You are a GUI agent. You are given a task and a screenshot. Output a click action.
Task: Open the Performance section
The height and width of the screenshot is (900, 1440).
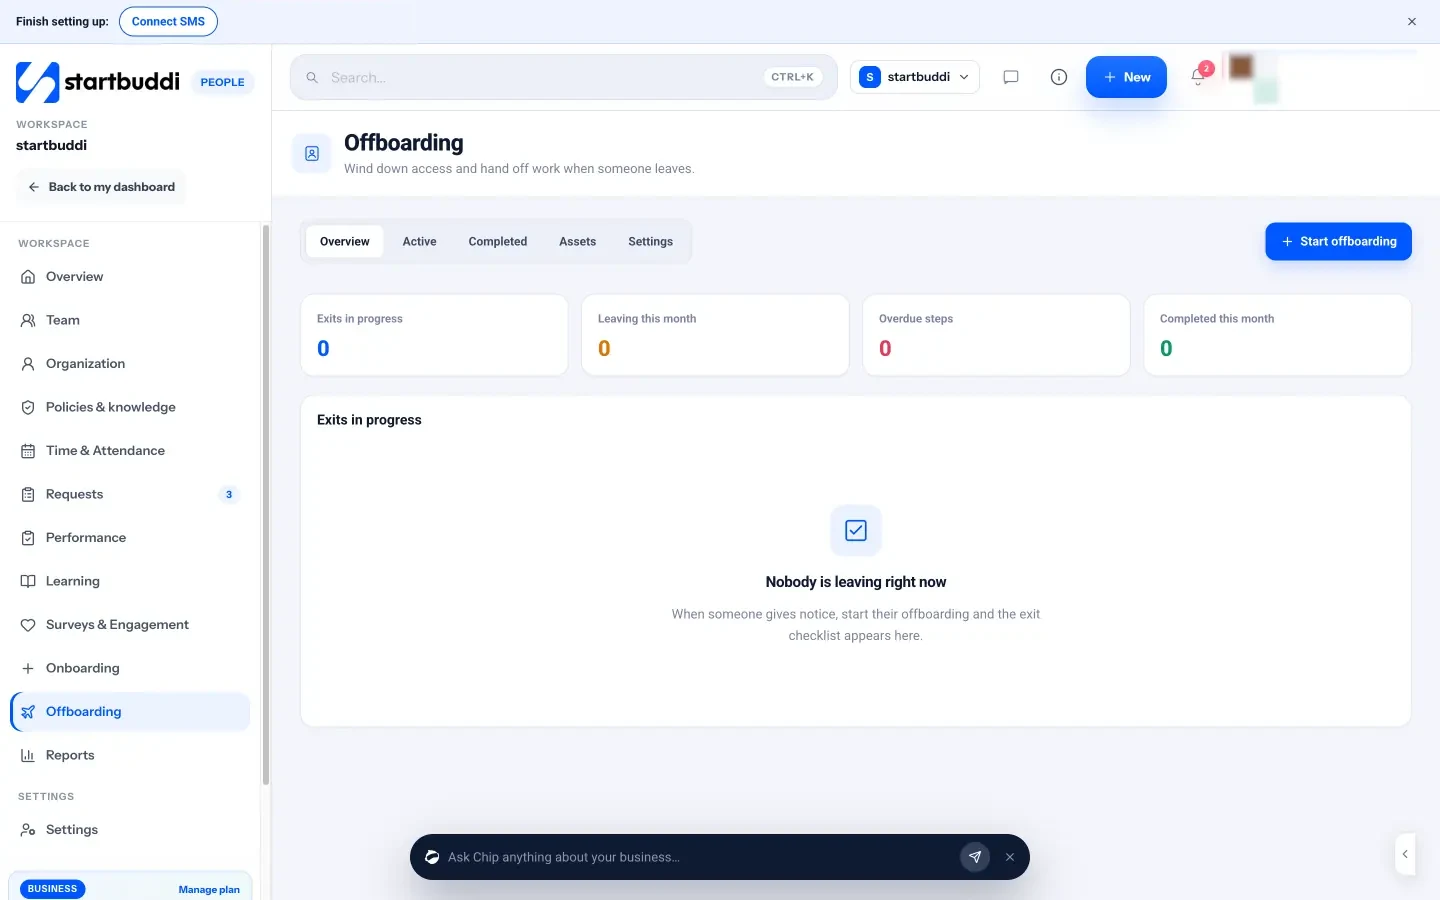[x=130, y=538]
